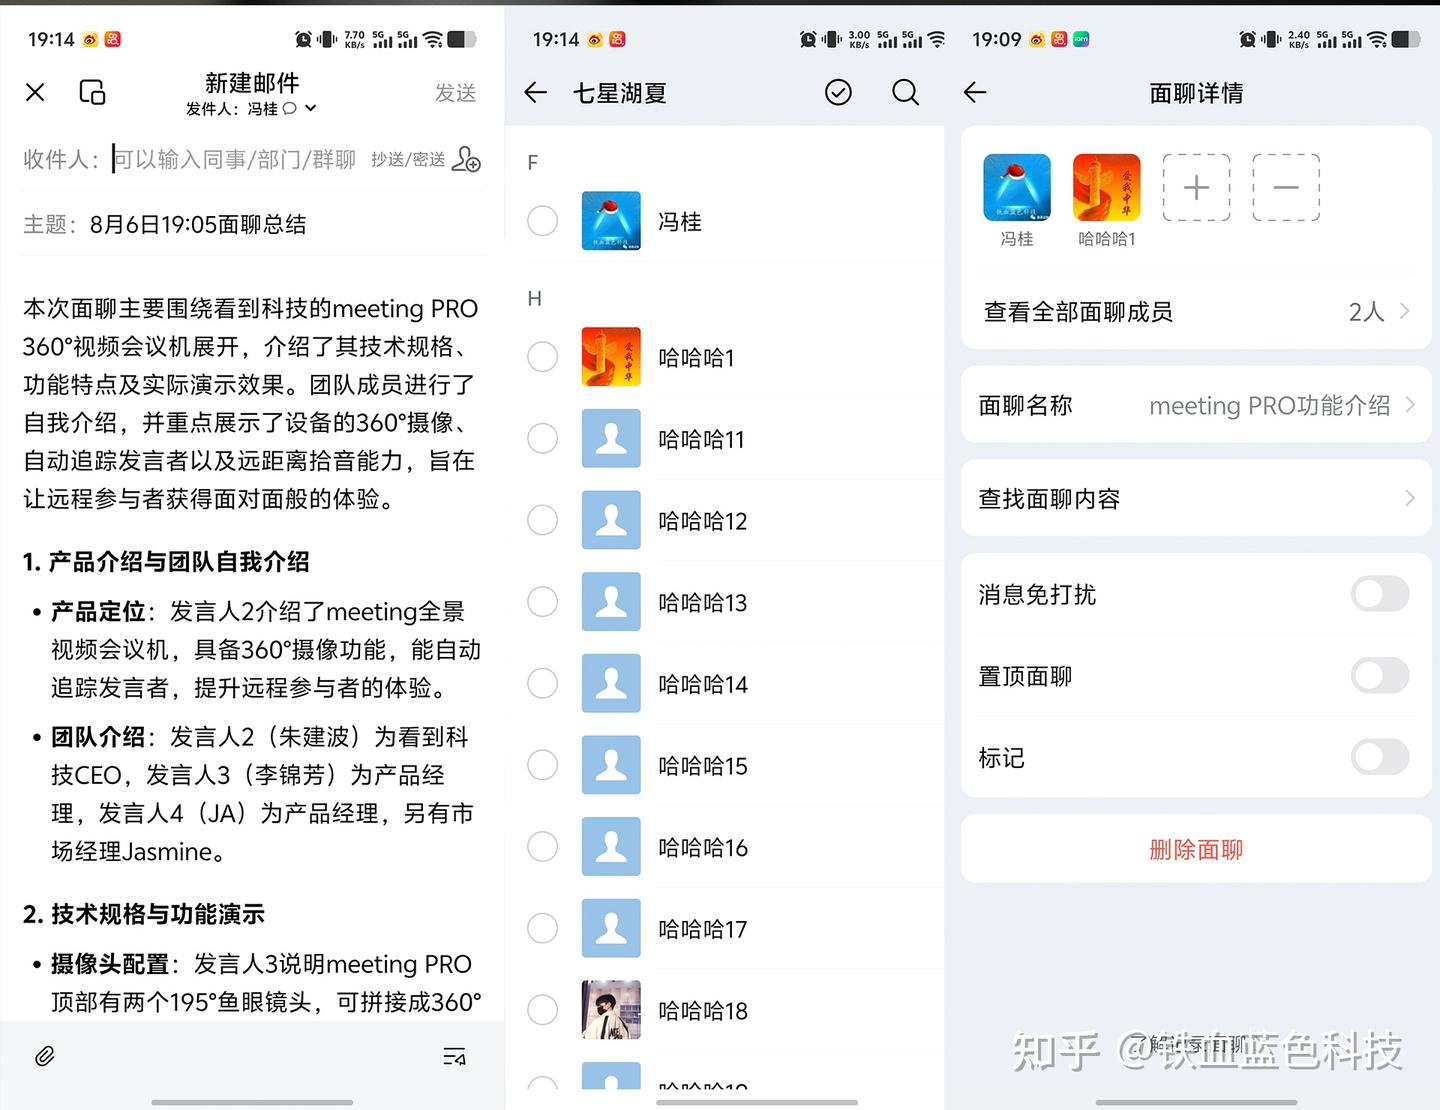Tap the chevron beside meeting PRO功能介绍
This screenshot has height=1110, width=1440.
pos(1409,405)
